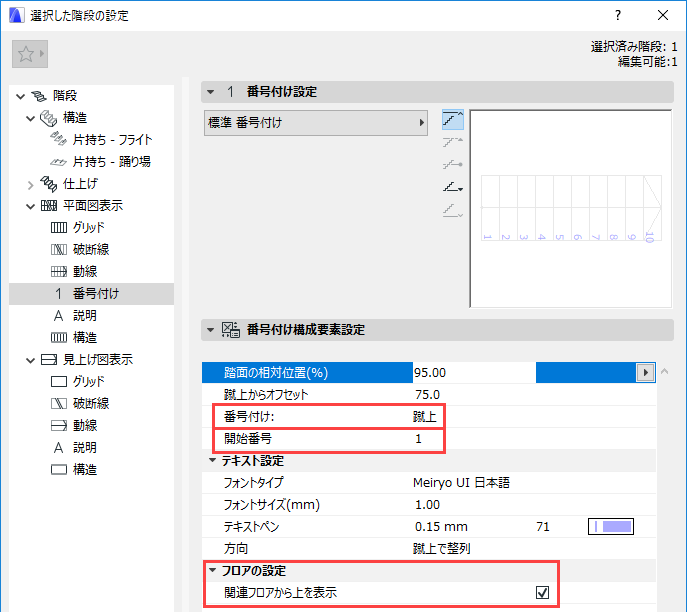Click the 破断線 icon under 平面図表示
Viewport: 687px width, 612px height.
[x=59, y=249]
